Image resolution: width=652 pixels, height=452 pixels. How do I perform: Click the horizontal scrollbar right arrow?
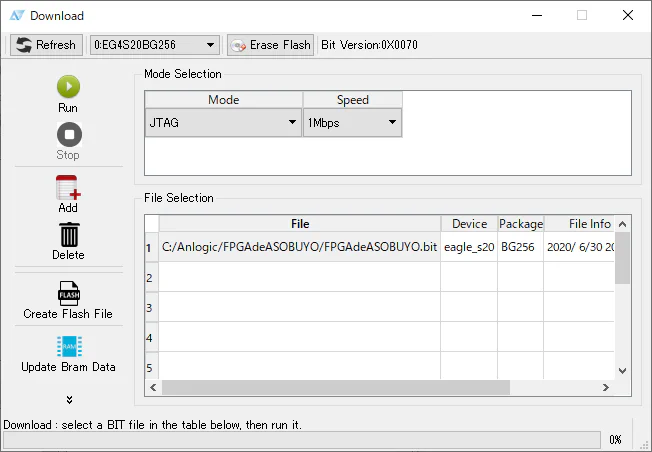605,388
